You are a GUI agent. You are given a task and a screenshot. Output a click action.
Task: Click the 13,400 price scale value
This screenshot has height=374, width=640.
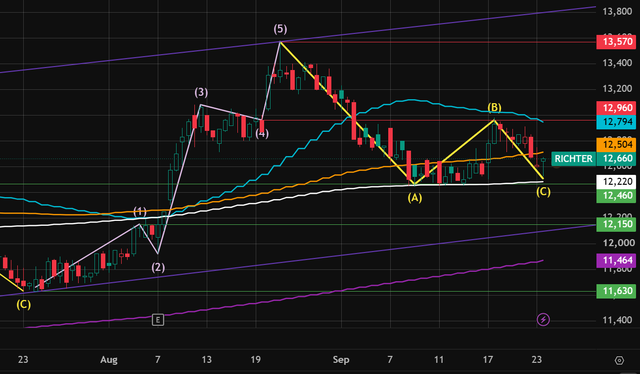click(x=618, y=63)
